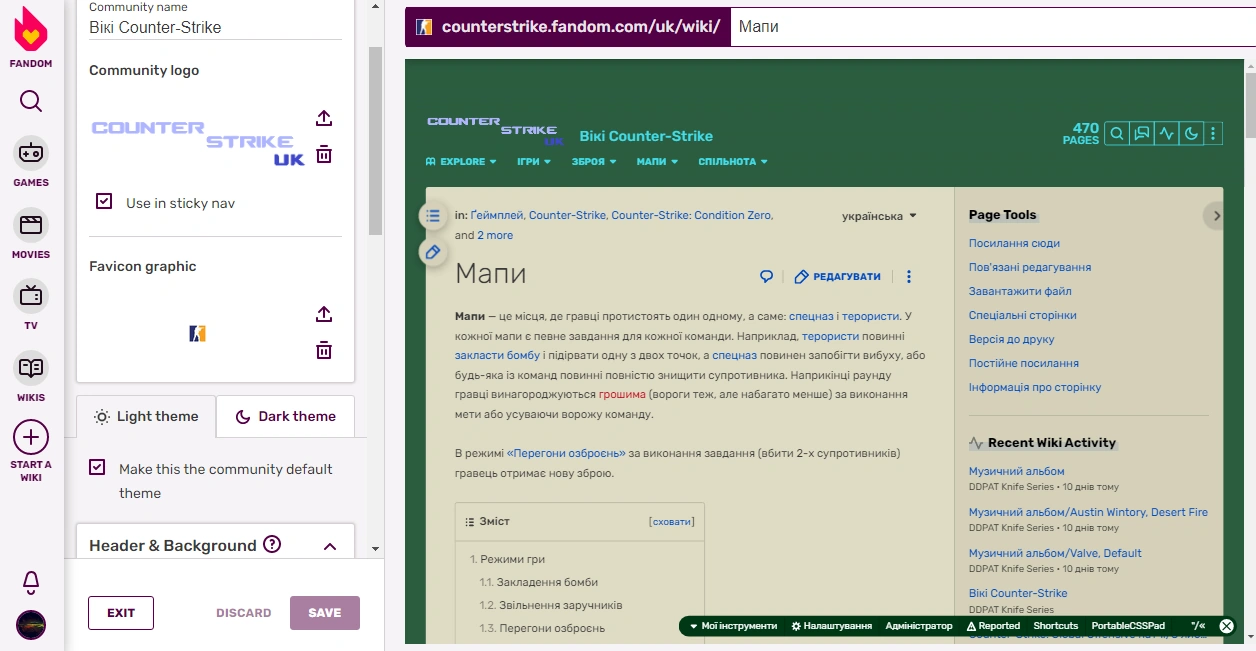Expand the СПІЛЬНОТА navigation dropdown
Screen dimensions: 1256x651
pyautogui.click(x=733, y=162)
